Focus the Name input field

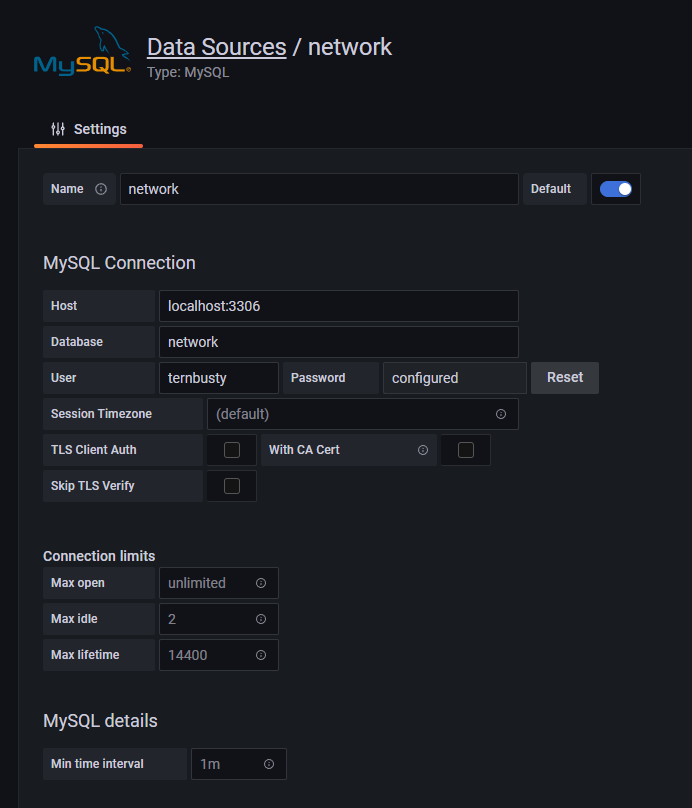pos(319,189)
